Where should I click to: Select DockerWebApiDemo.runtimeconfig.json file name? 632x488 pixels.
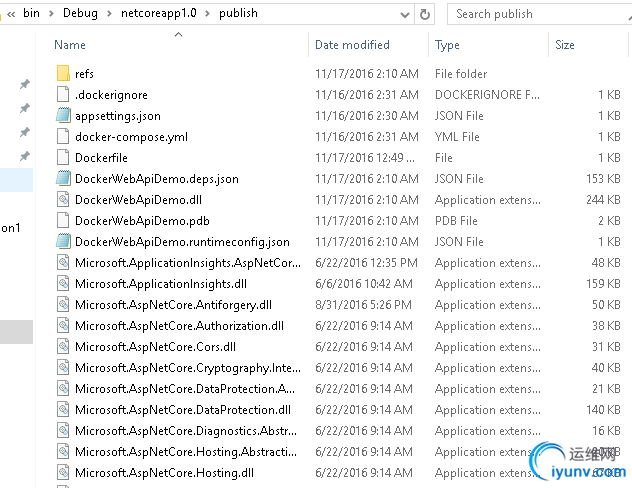point(182,242)
